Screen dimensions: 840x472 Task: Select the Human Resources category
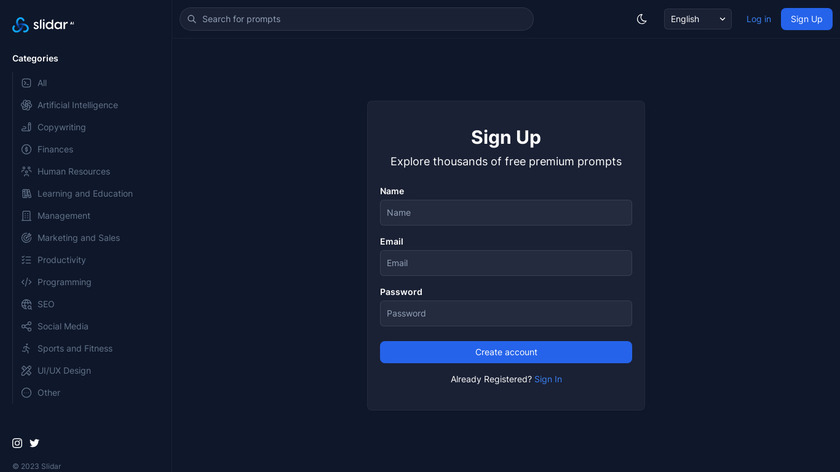[x=73, y=172]
